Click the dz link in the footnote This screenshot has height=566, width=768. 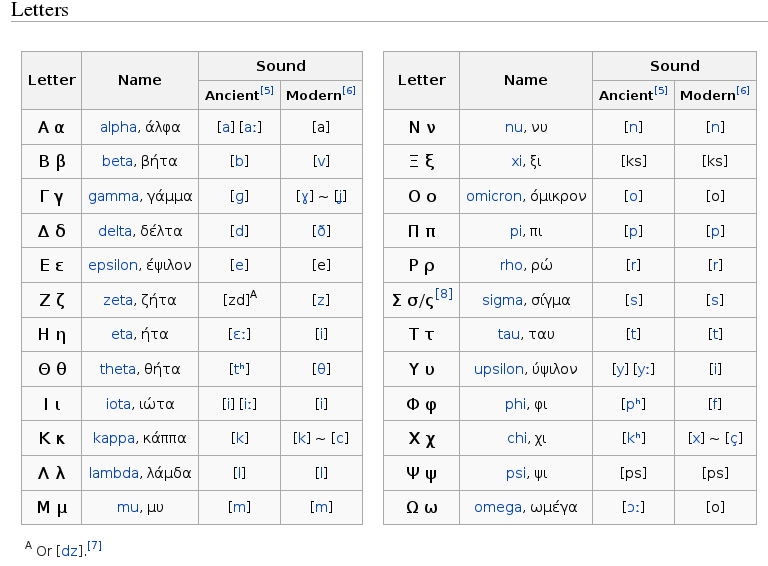pos(69,551)
